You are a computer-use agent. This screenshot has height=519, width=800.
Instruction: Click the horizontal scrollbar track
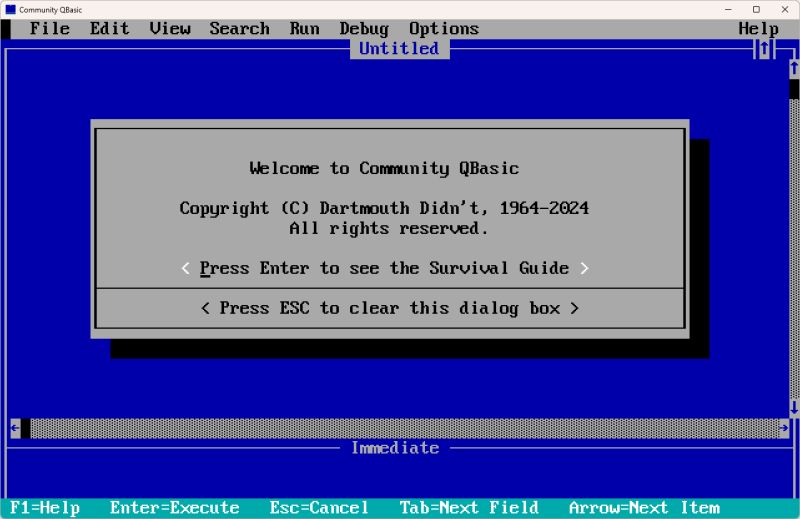pyautogui.click(x=405, y=428)
